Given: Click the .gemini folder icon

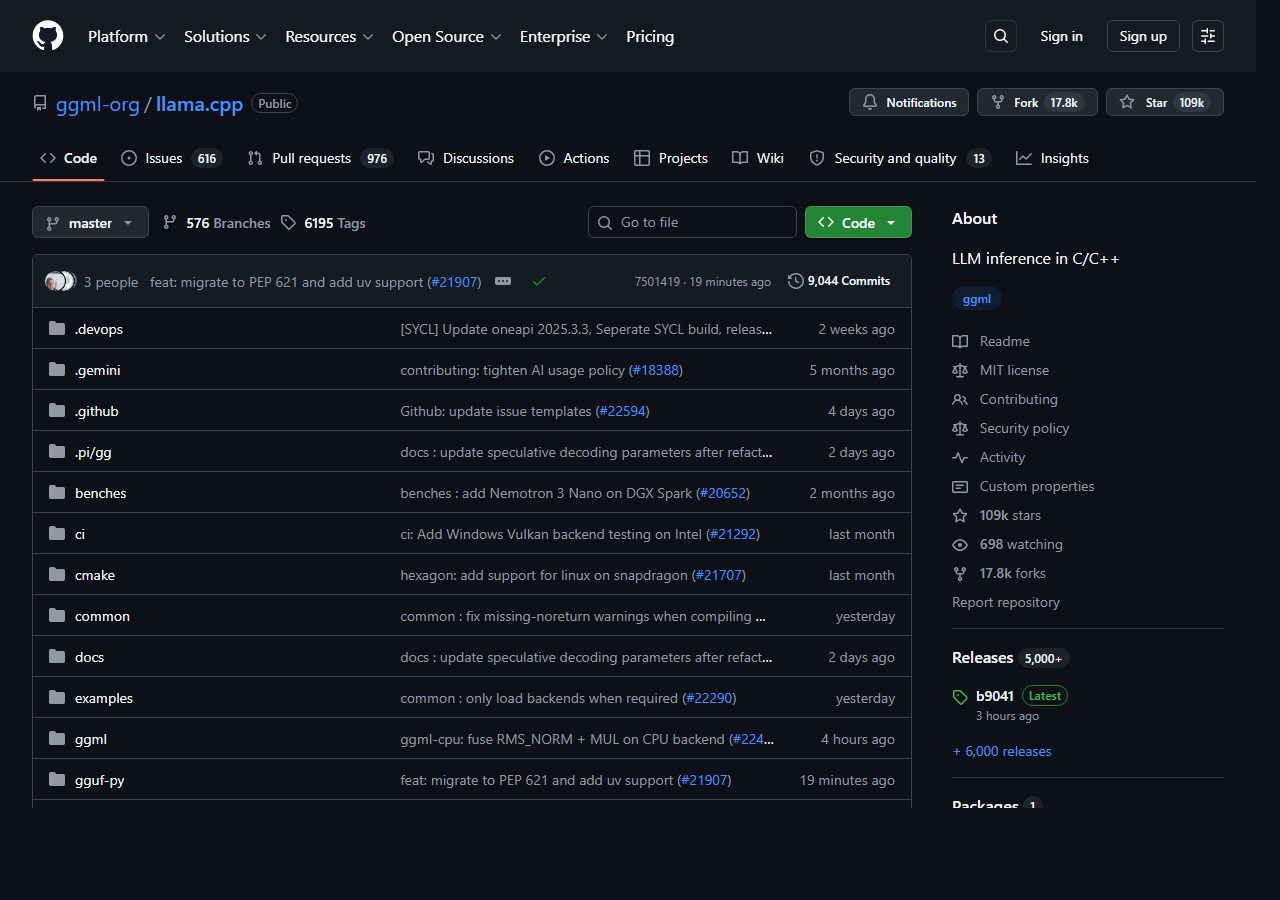Looking at the screenshot, I should pos(57,370).
